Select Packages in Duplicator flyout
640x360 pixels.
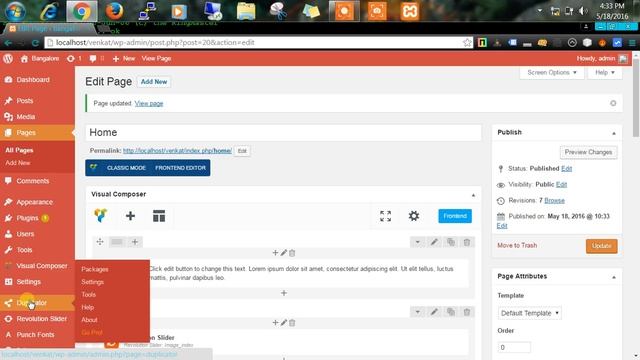95,269
